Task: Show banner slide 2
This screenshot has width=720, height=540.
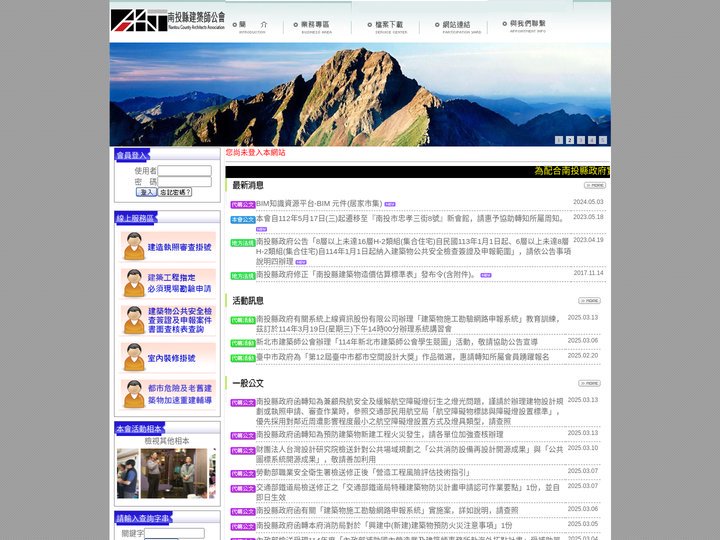Action: 570,140
